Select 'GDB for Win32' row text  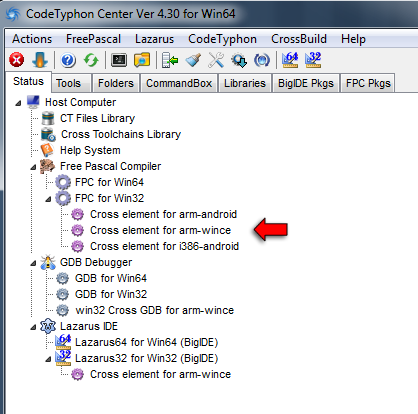pos(111,294)
